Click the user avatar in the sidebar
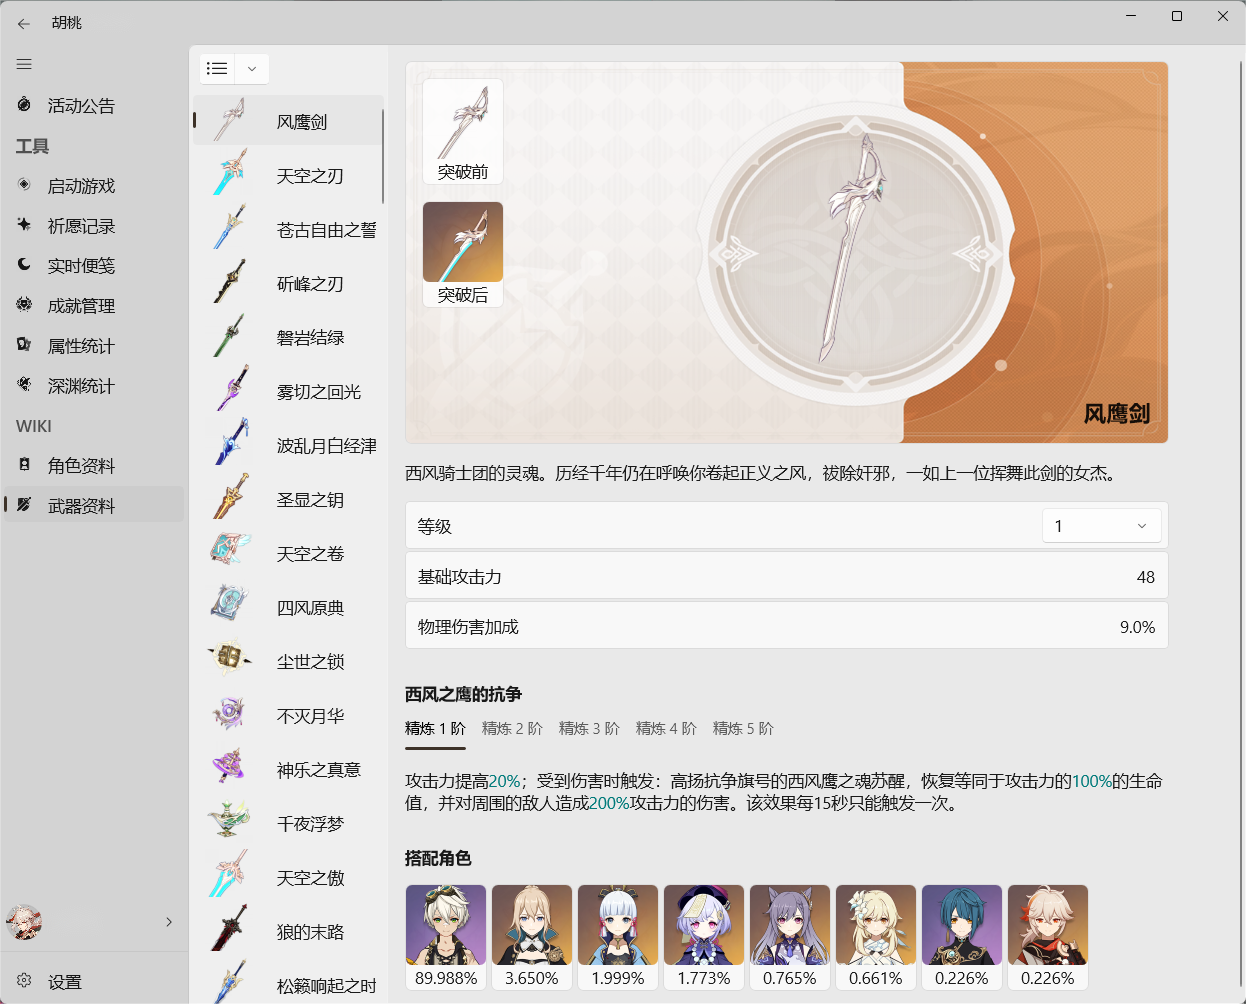 [24, 922]
